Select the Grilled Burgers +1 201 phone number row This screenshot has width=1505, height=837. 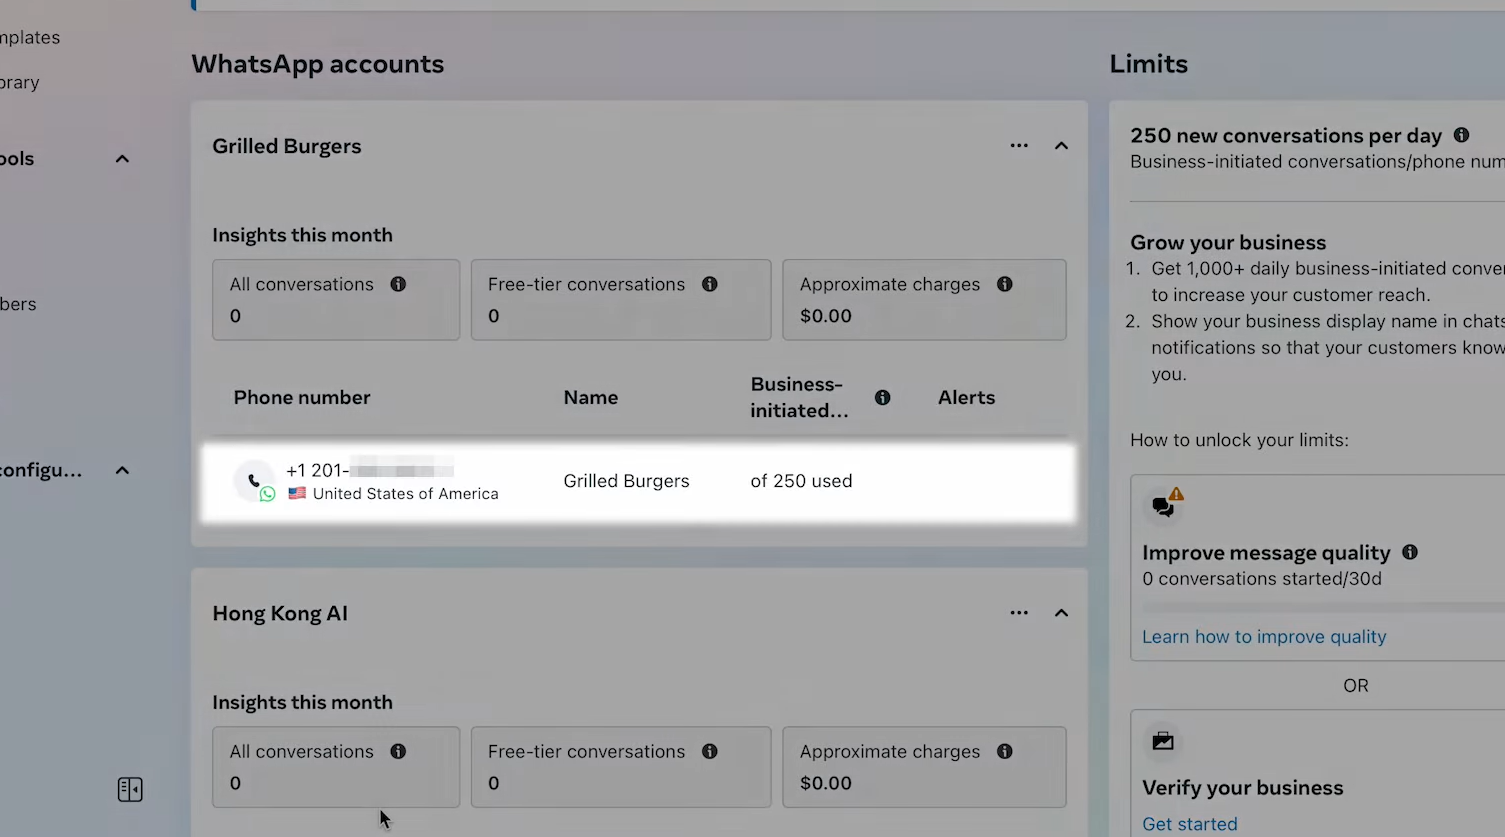(x=639, y=482)
